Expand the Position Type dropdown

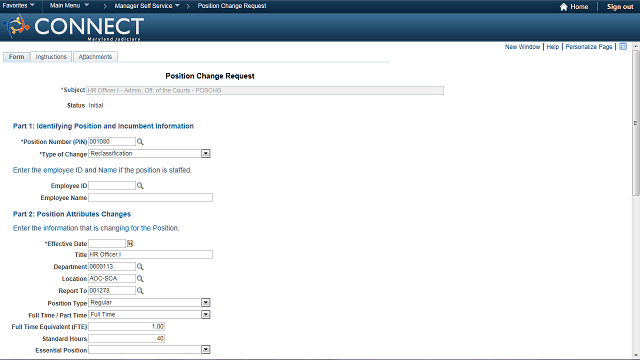tap(206, 302)
